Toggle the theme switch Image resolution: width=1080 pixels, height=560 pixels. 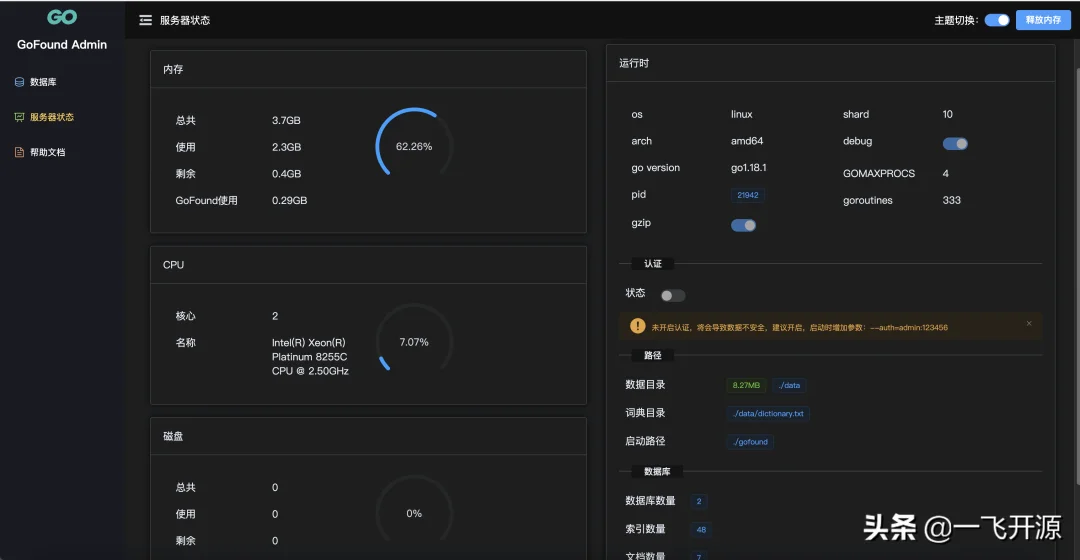pos(996,20)
